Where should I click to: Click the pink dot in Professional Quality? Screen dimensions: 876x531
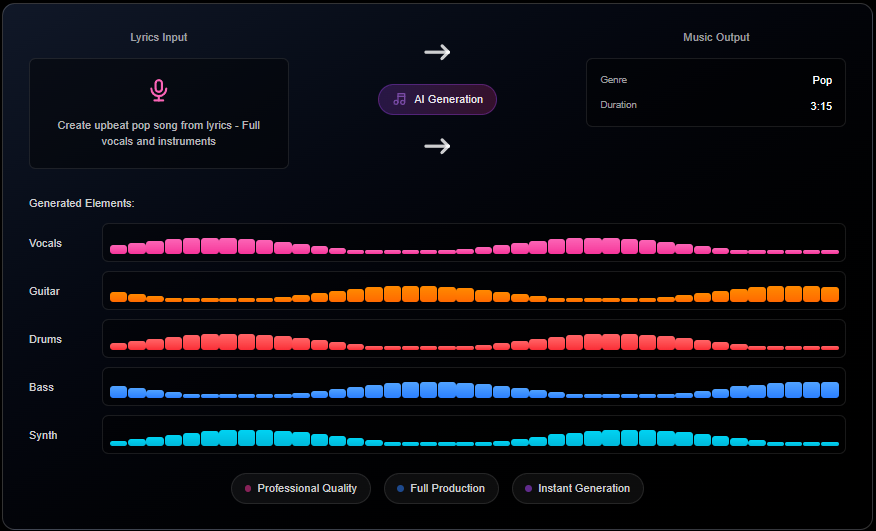(x=248, y=489)
